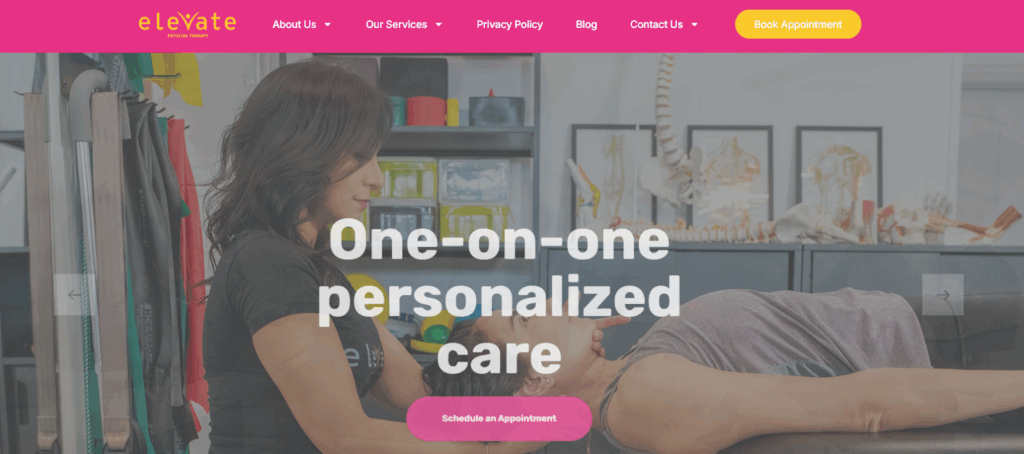The image size is (1024, 454).
Task: Click the Elevate Physical Therapy logo
Action: click(x=187, y=25)
